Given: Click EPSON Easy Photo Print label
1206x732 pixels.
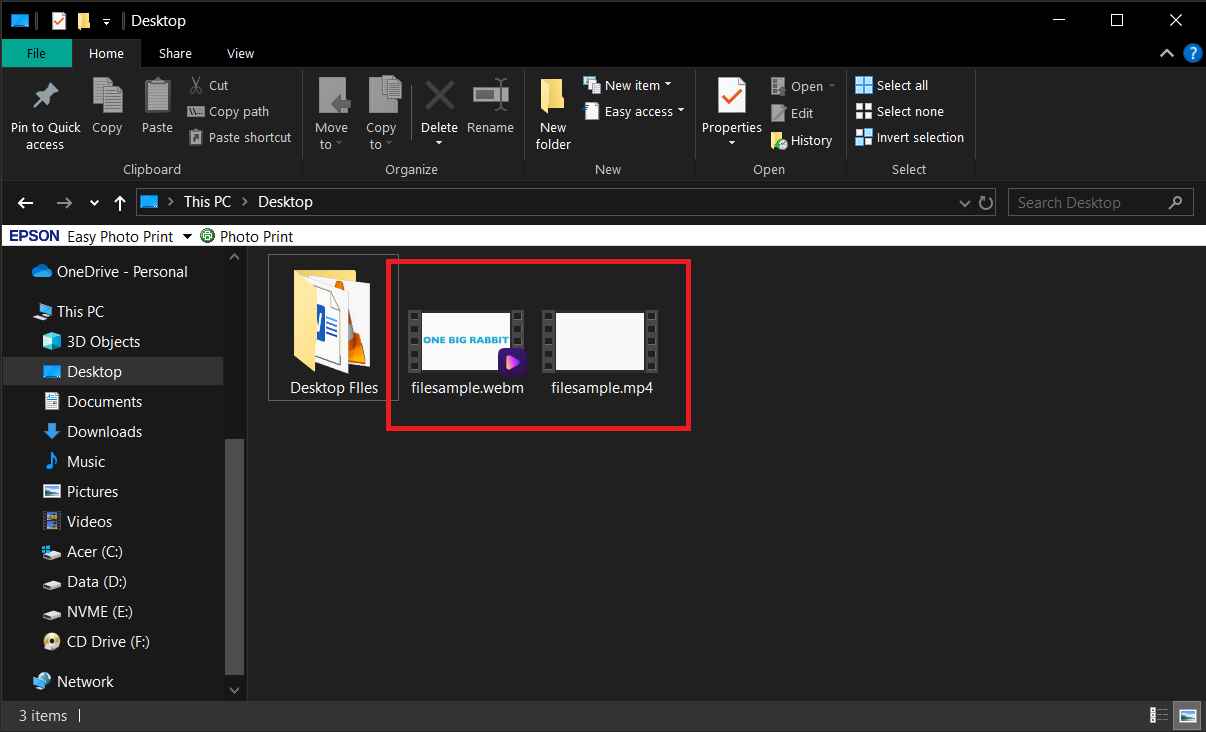Looking at the screenshot, I should point(90,237).
